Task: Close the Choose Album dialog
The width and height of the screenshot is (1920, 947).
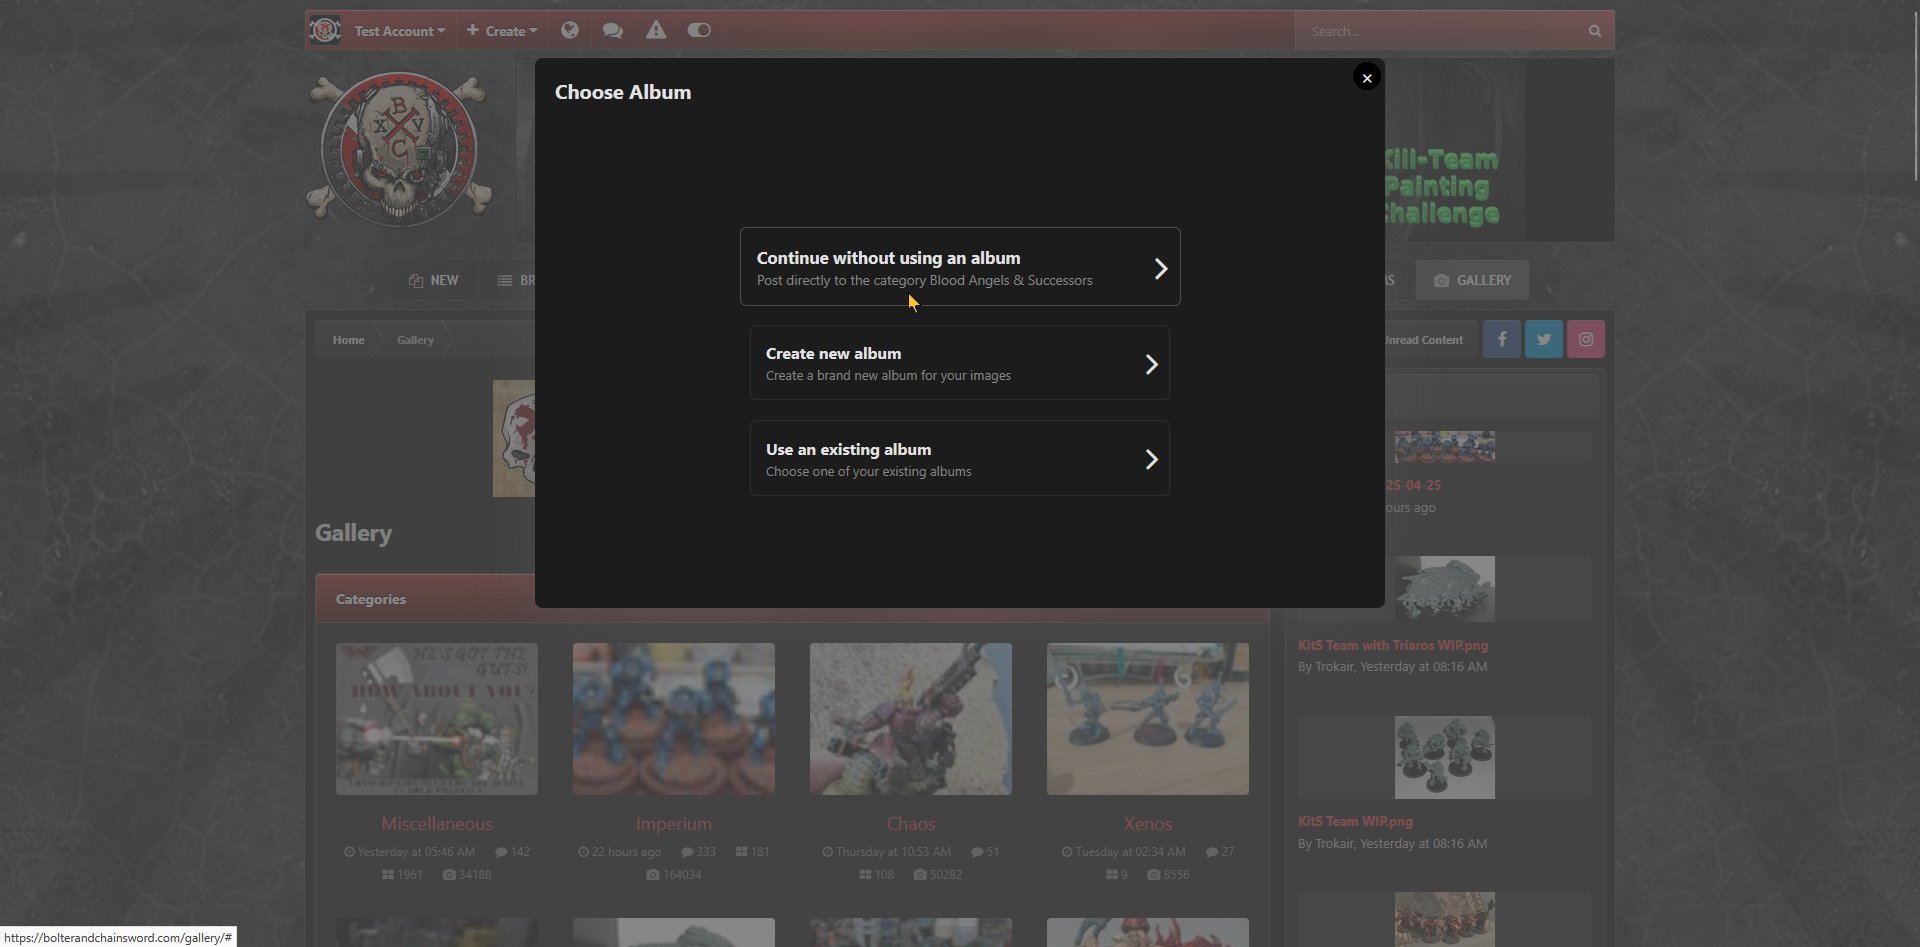Action: coord(1366,77)
